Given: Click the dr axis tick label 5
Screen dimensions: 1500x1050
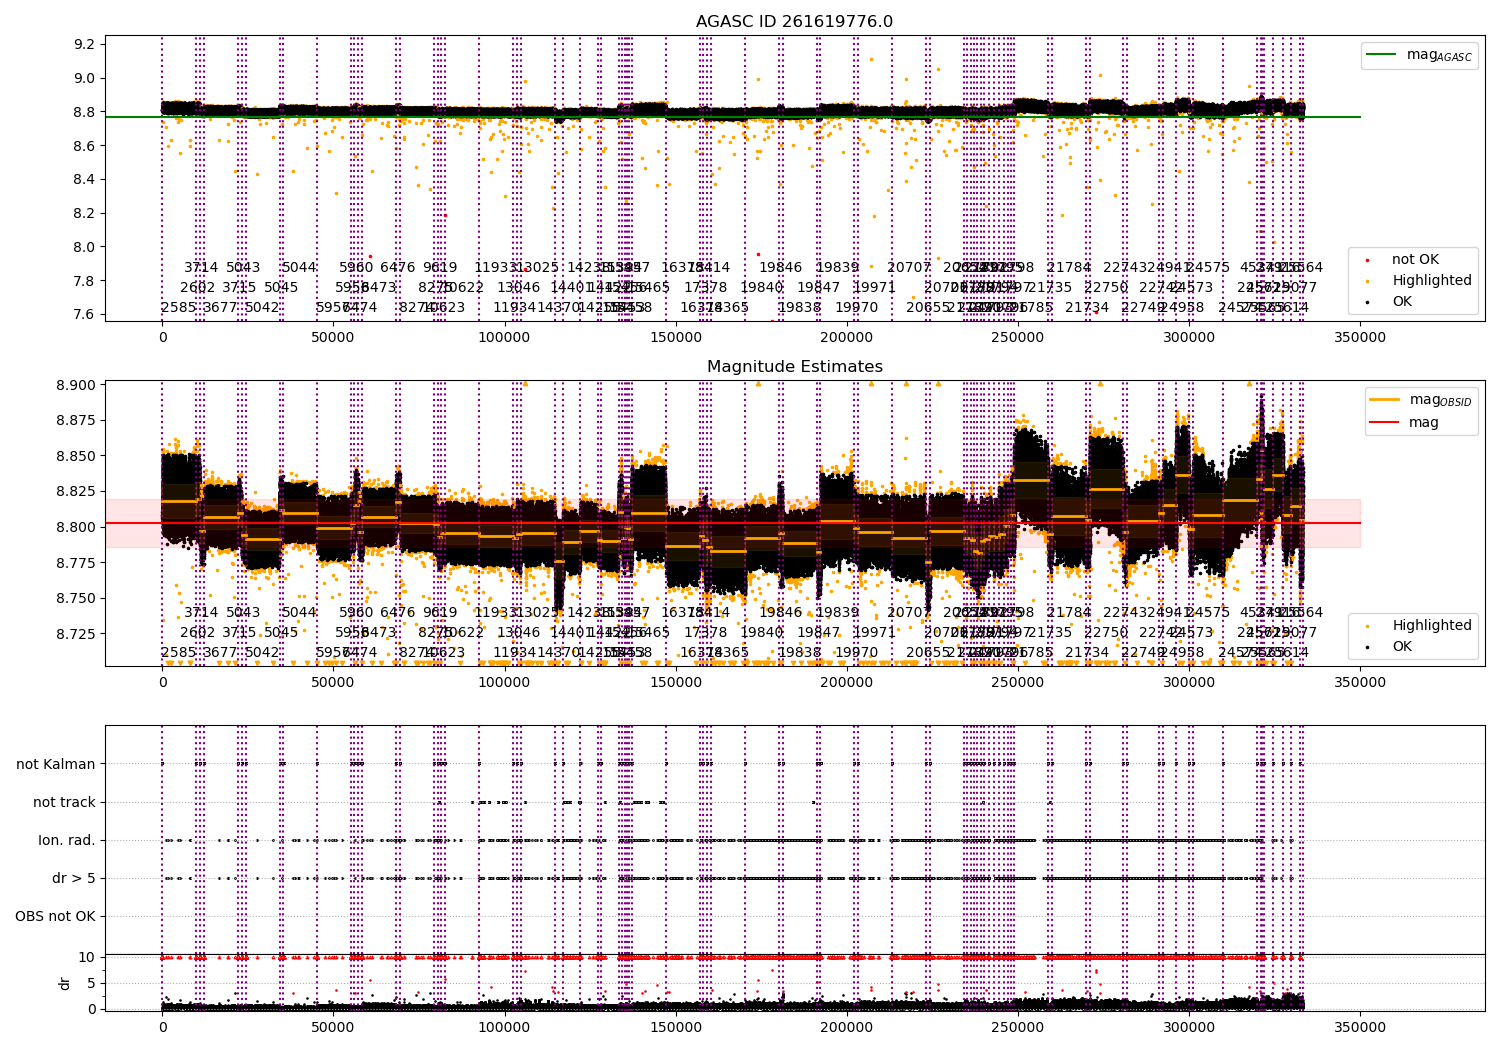Looking at the screenshot, I should click(x=92, y=983).
